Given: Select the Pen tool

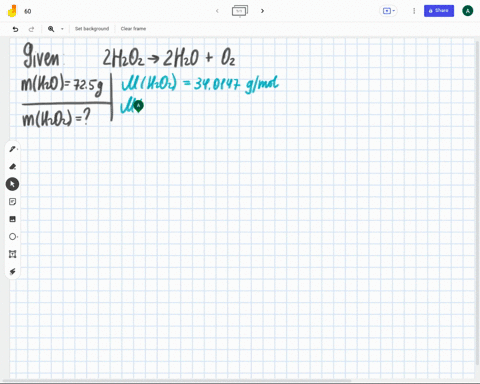Looking at the screenshot, I should pos(13,149).
